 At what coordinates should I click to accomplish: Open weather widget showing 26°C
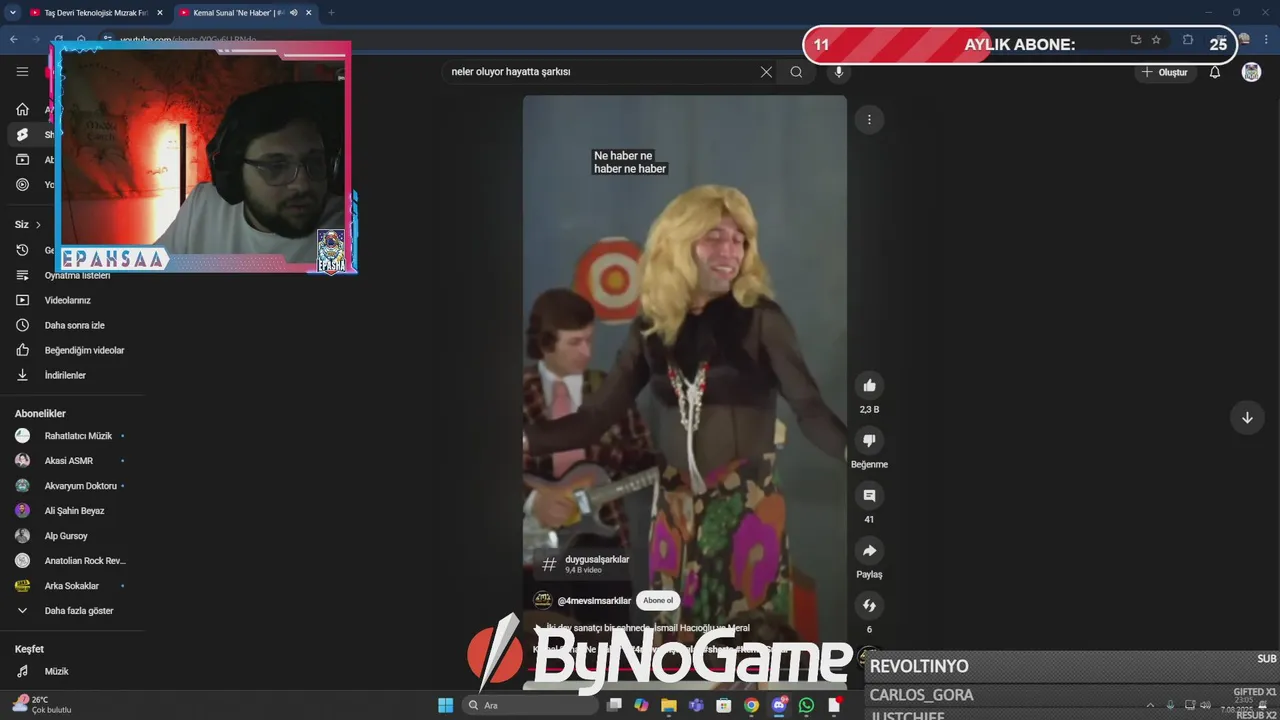pyautogui.click(x=42, y=705)
